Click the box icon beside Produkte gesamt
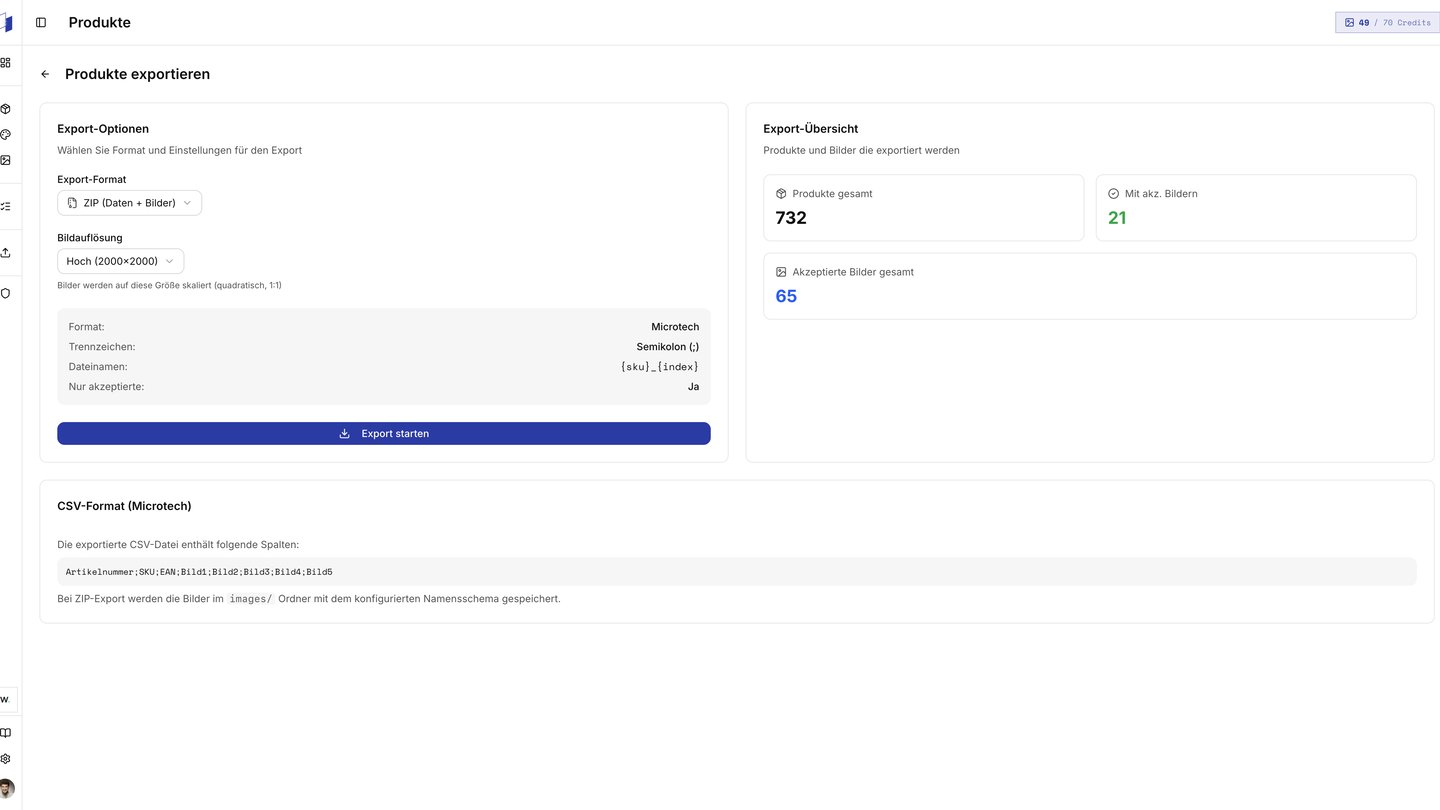This screenshot has height=810, width=1440. pos(781,194)
